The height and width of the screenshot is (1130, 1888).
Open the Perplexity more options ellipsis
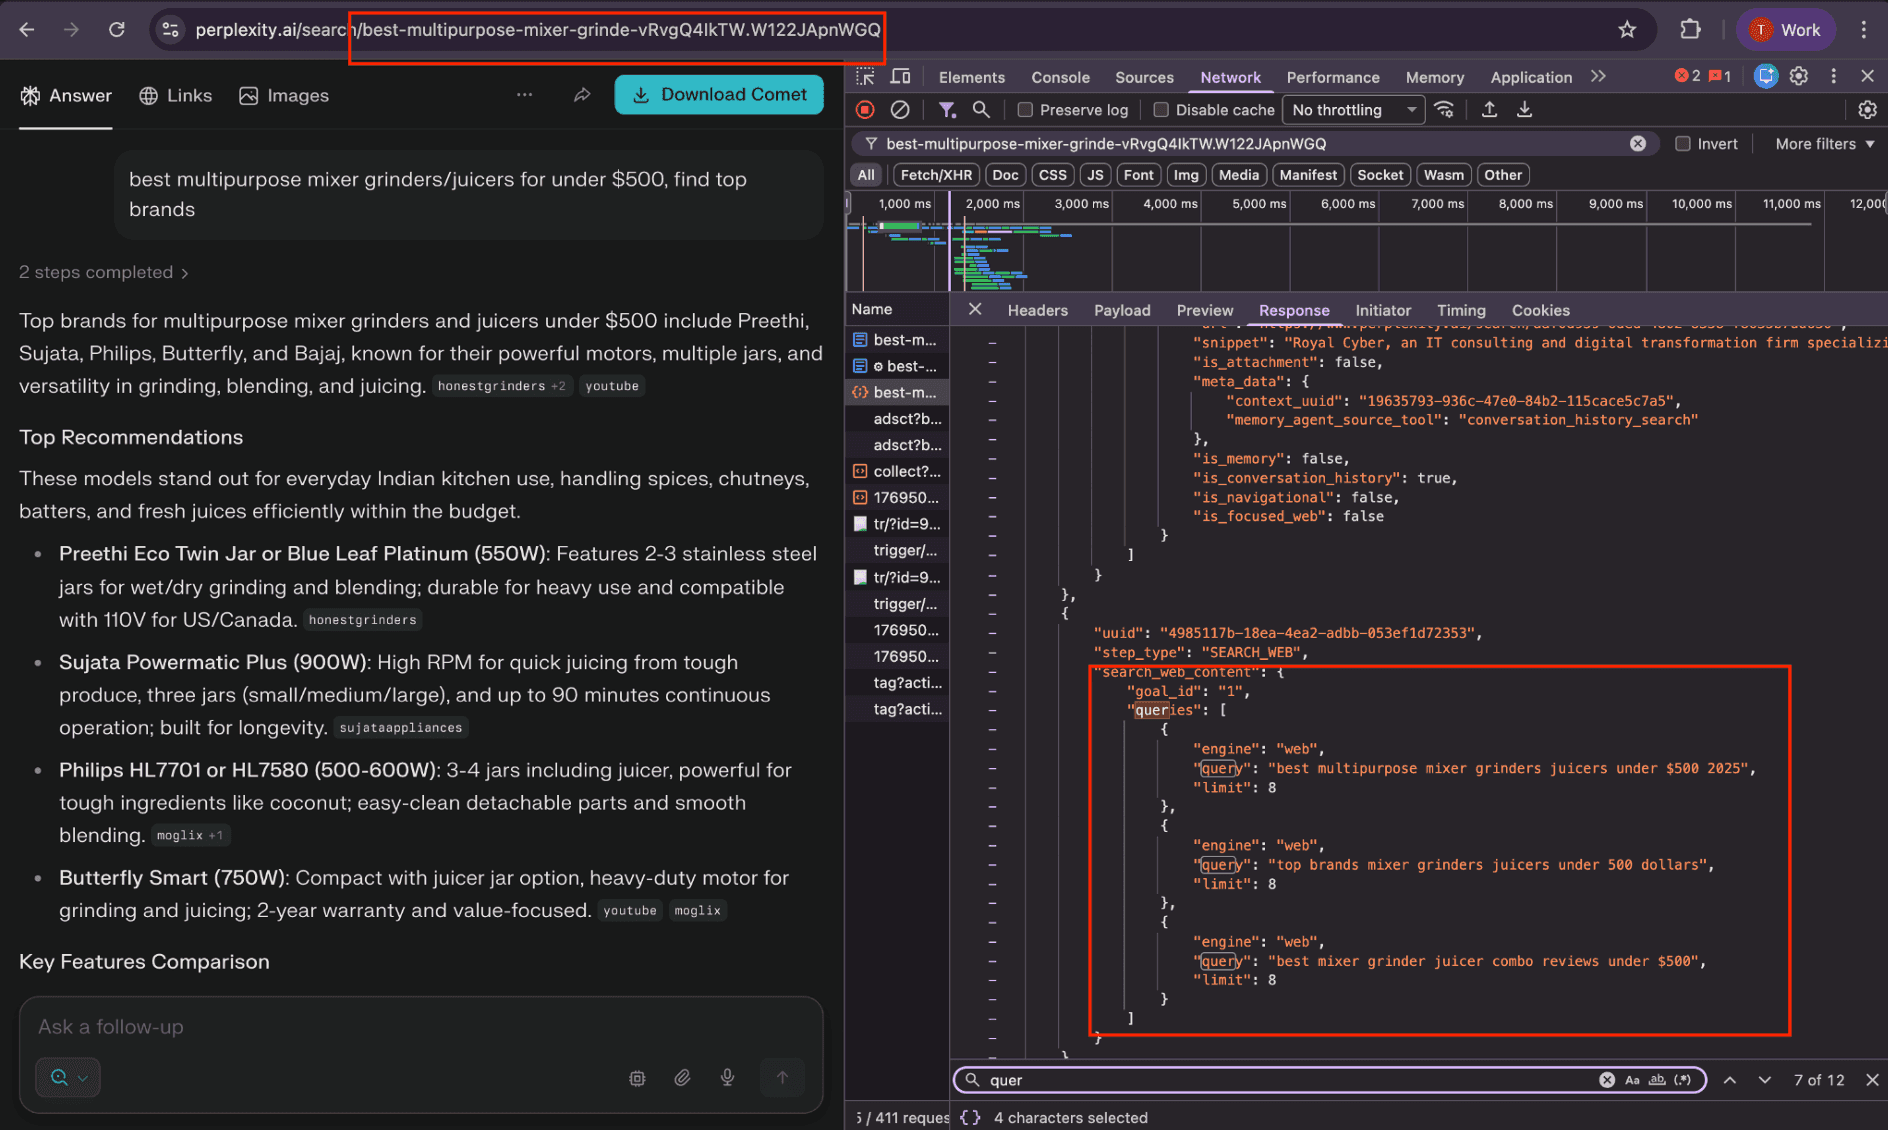pyautogui.click(x=525, y=95)
